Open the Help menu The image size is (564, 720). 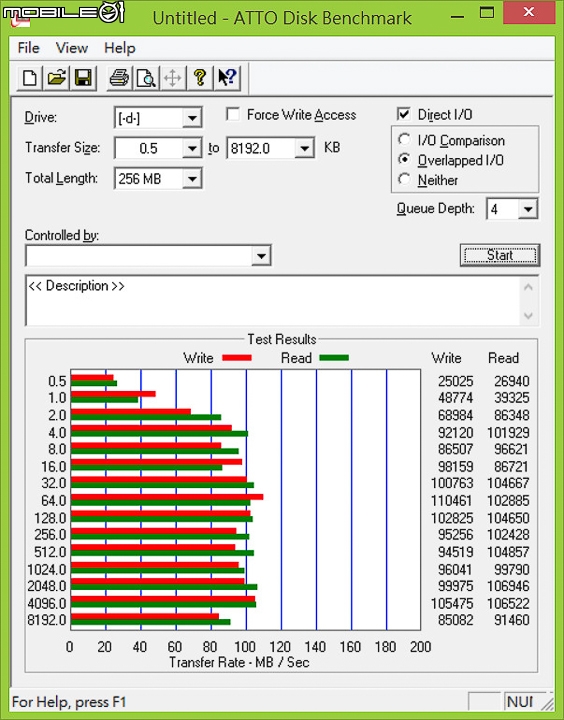(120, 48)
